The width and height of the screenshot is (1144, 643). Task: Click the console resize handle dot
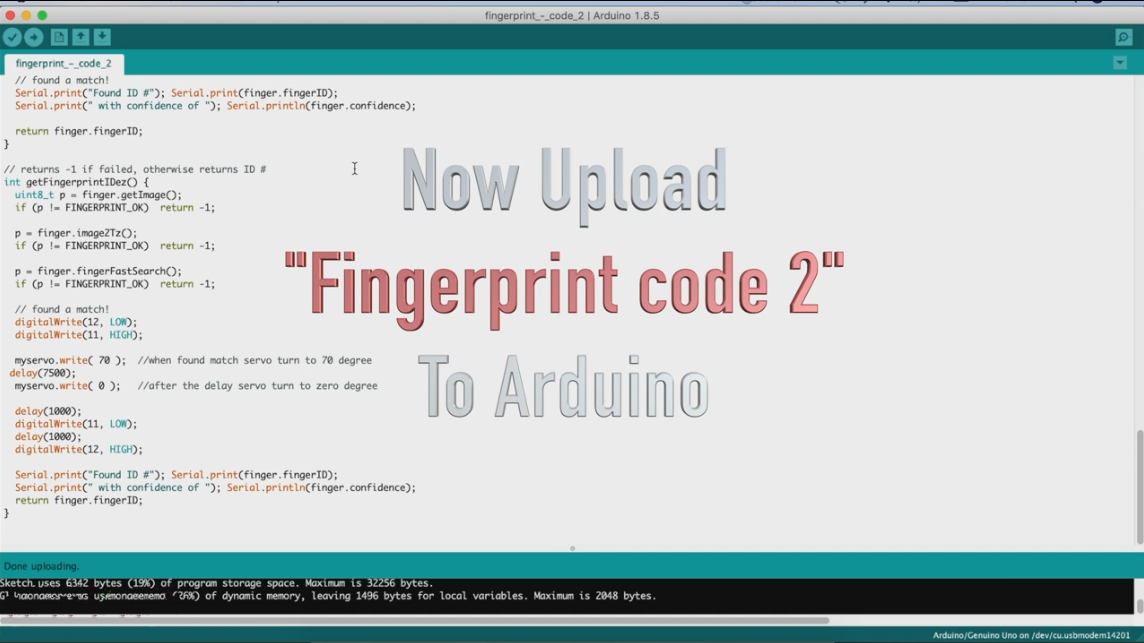pyautogui.click(x=572, y=548)
